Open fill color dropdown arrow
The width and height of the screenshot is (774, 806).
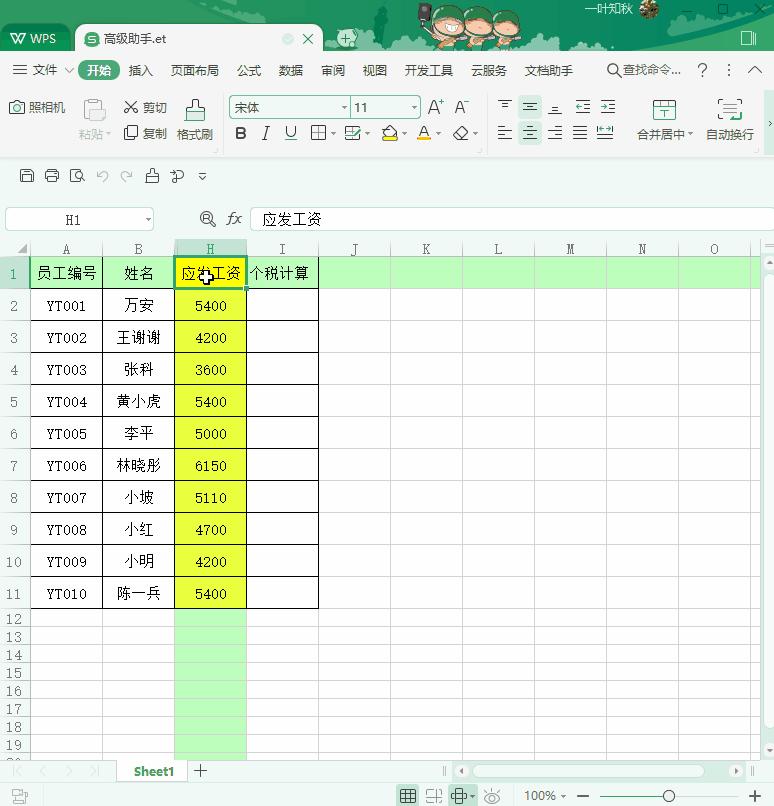point(404,134)
